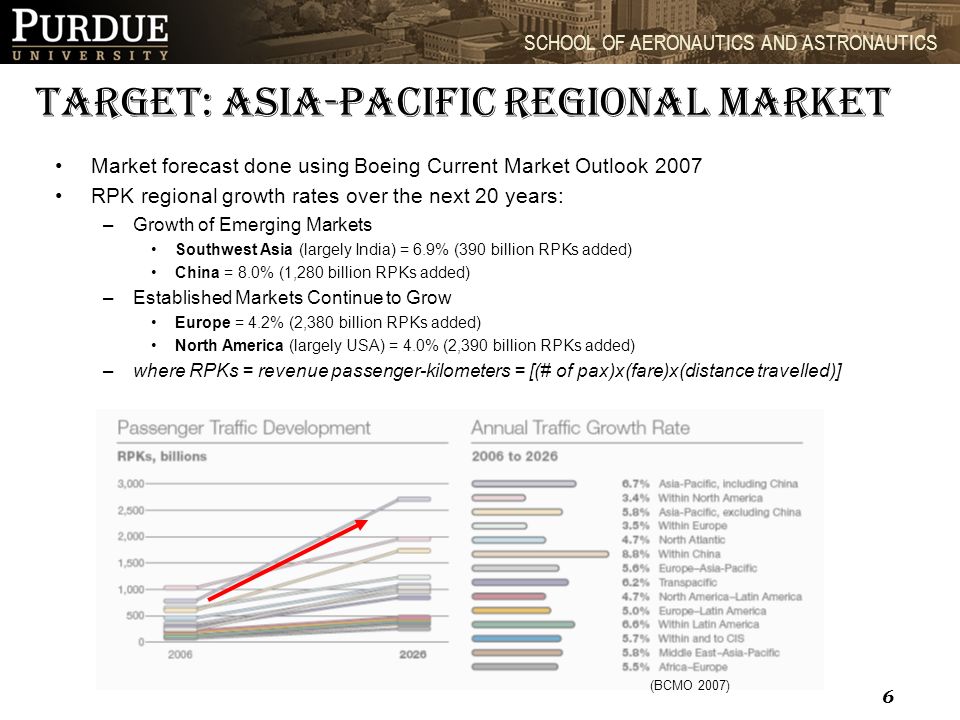Viewport: 960px width, 720px height.
Task: Click the 6.2% Transpacific growth value
Action: pyautogui.click(x=636, y=582)
